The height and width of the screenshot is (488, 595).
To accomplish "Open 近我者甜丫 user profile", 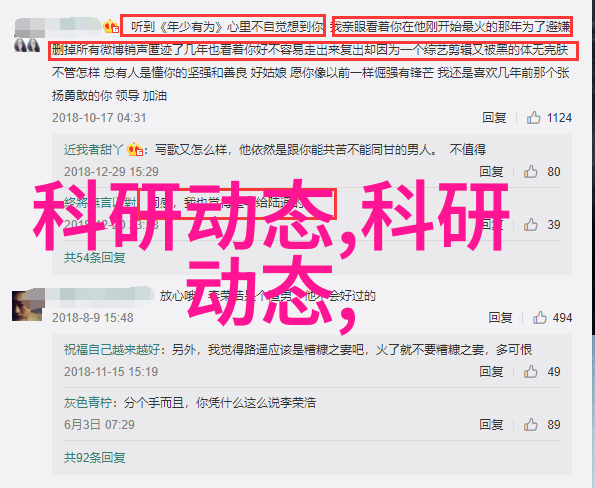I will coord(94,150).
